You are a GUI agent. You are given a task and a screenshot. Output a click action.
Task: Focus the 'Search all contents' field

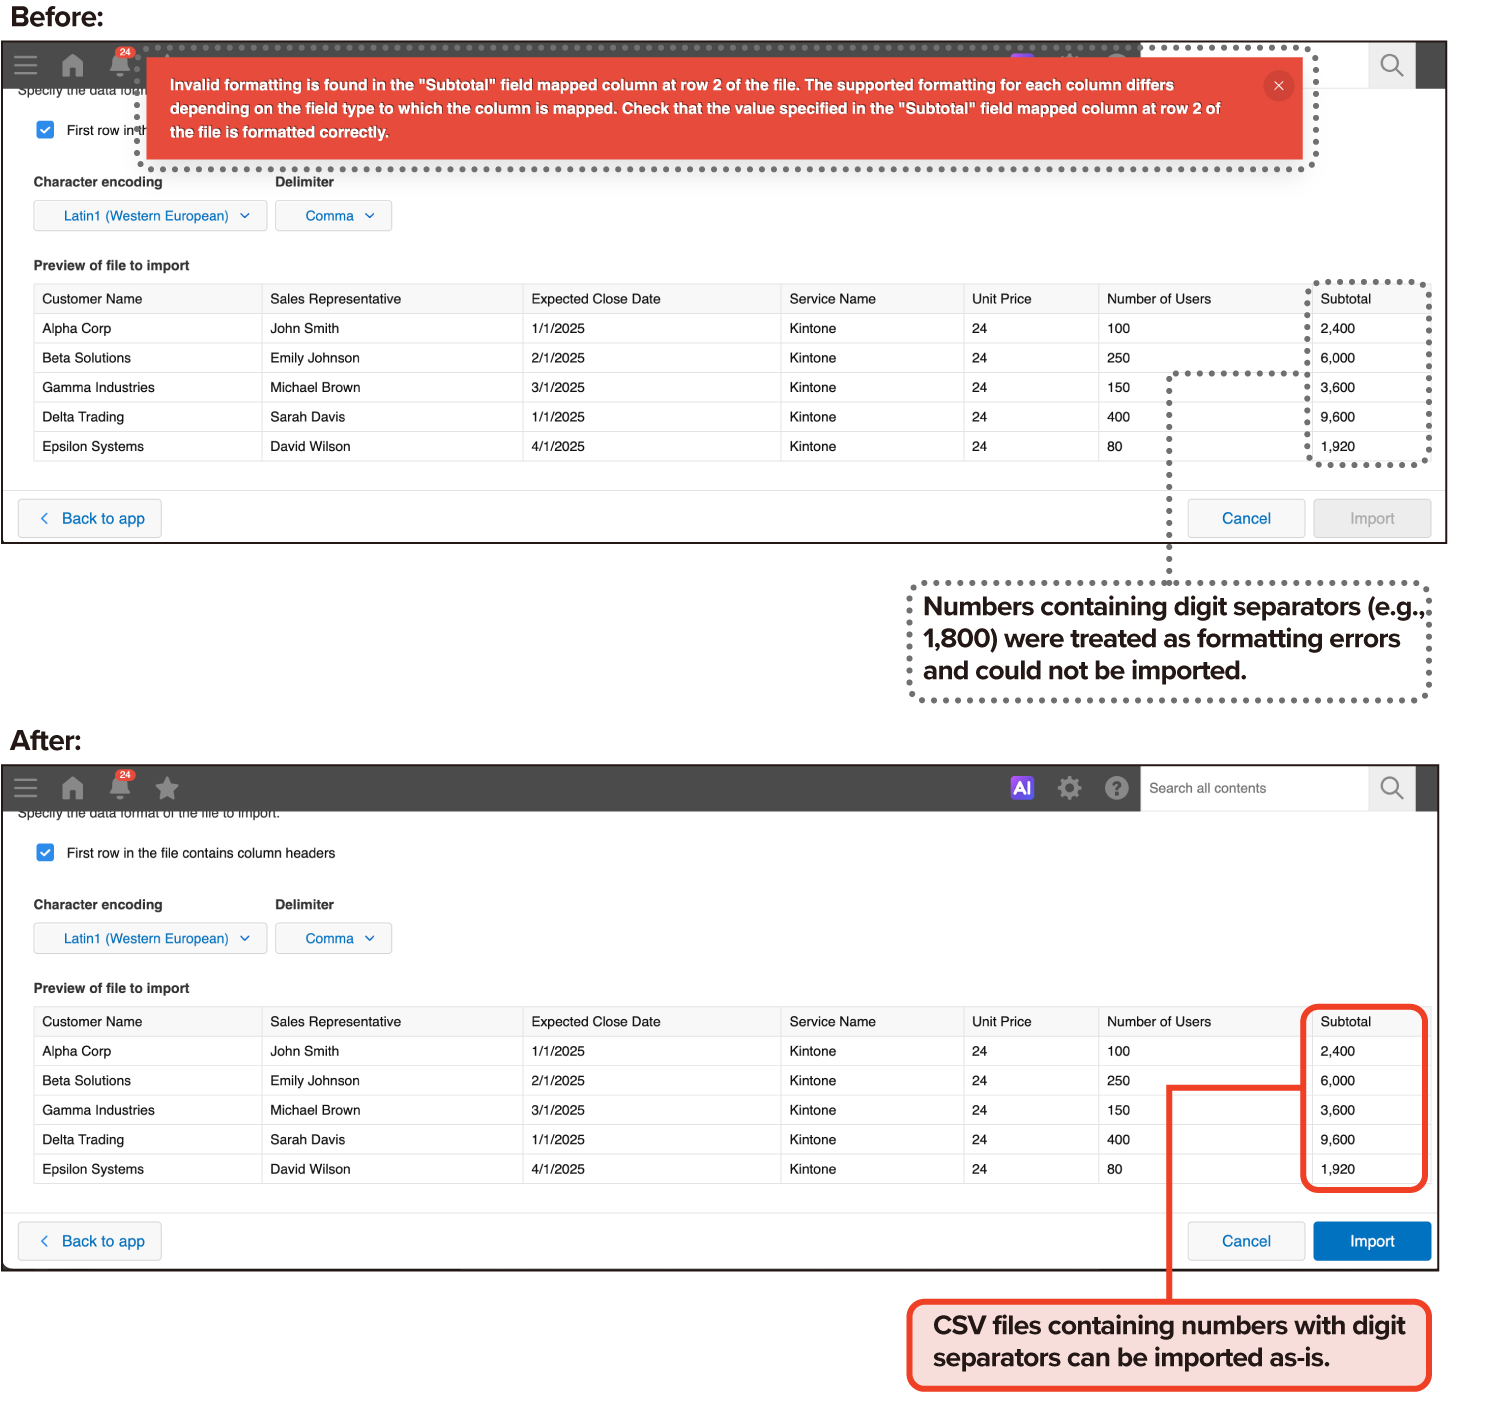(x=1254, y=789)
